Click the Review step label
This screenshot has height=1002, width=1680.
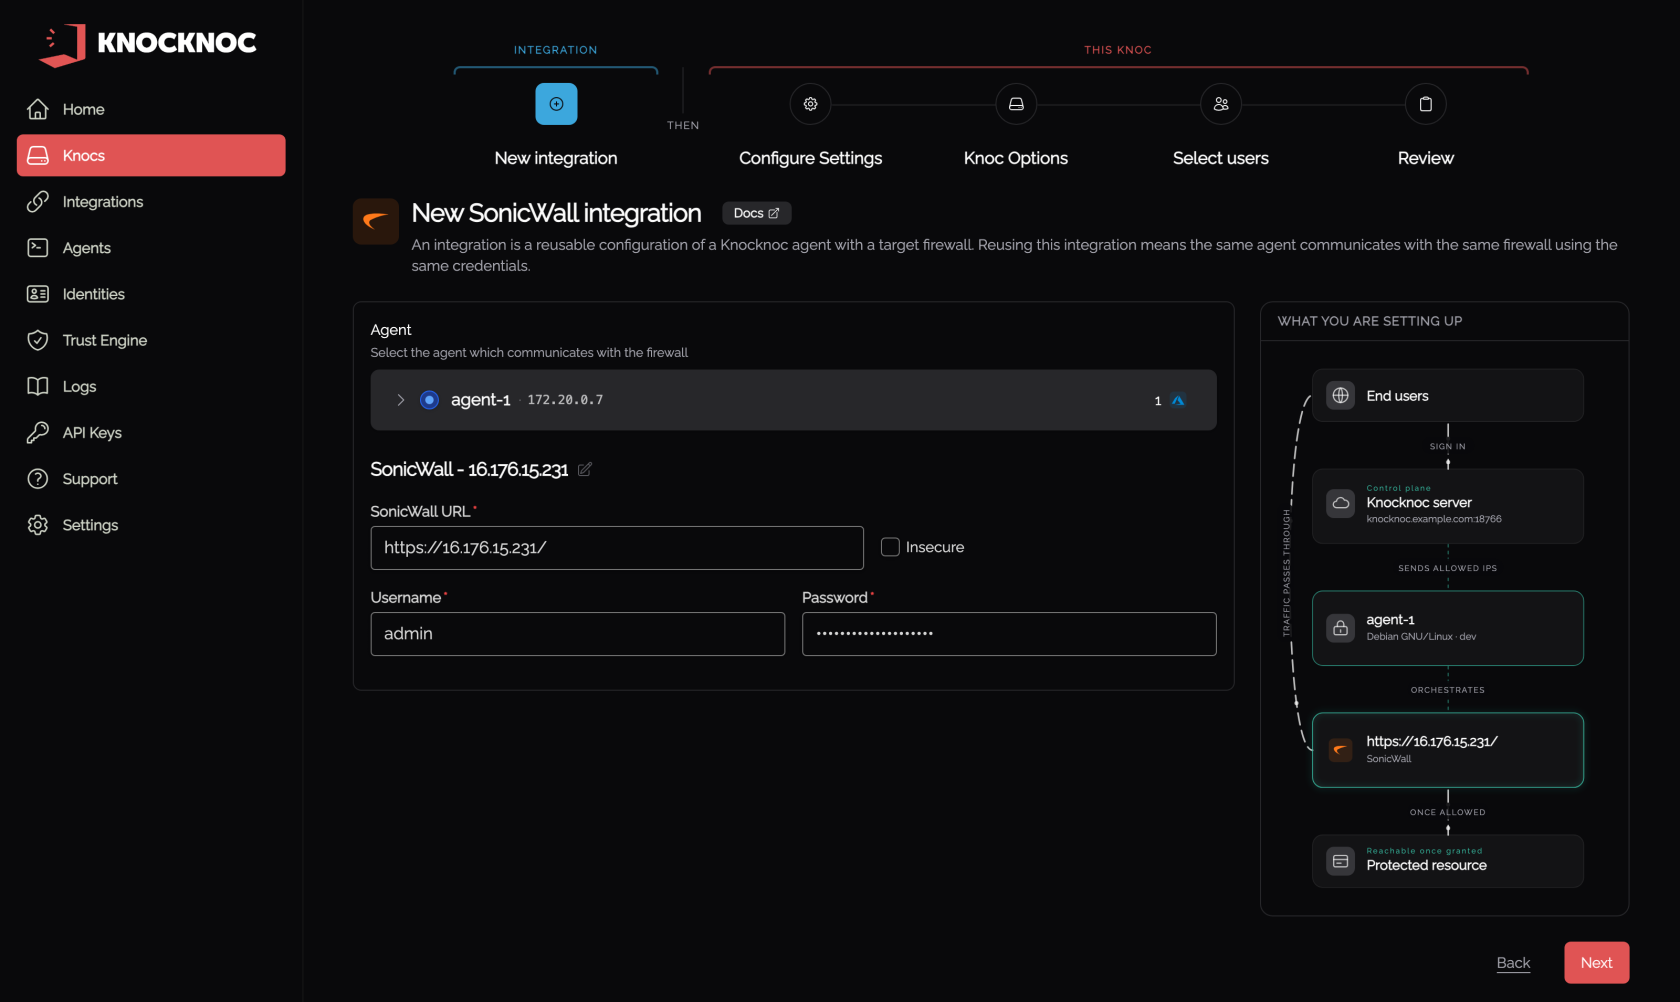[x=1426, y=158]
